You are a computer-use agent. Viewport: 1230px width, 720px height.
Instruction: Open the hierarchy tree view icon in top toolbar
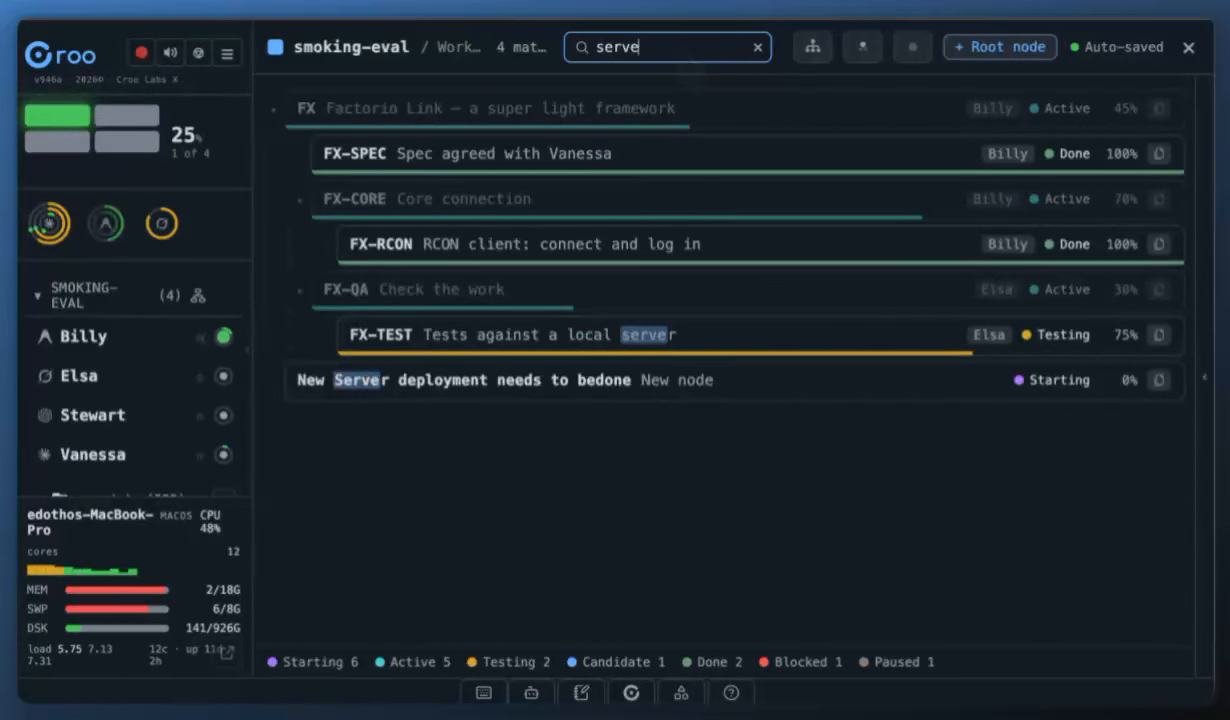813,47
